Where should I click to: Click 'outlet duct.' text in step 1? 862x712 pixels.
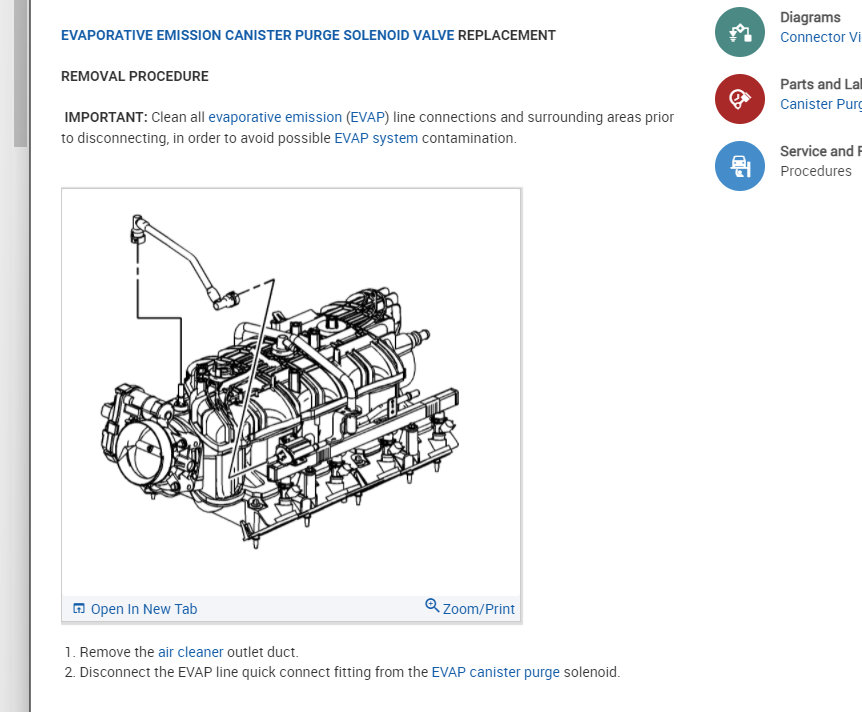click(263, 652)
